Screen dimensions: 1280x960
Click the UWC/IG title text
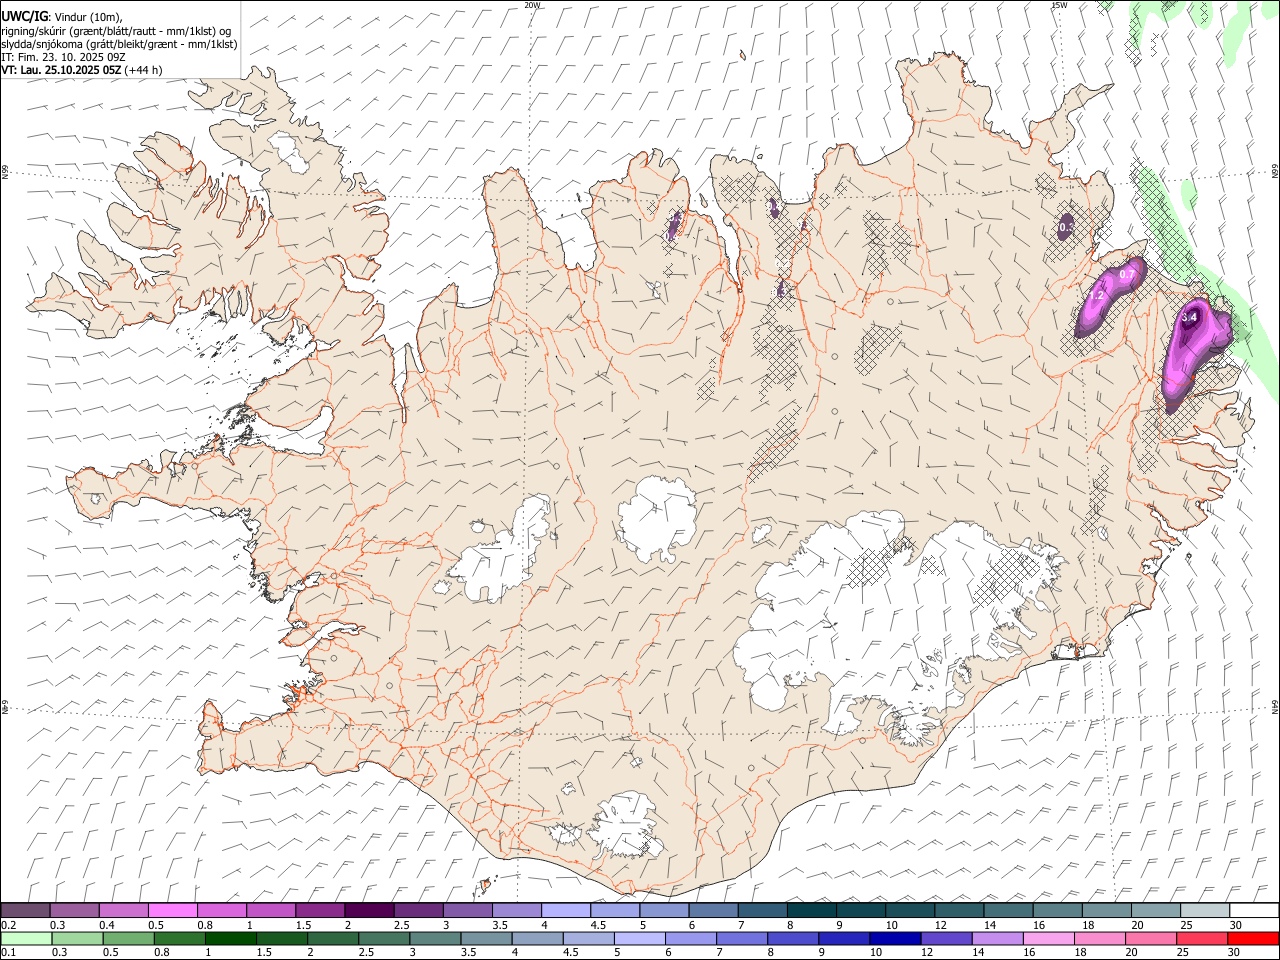24,17
